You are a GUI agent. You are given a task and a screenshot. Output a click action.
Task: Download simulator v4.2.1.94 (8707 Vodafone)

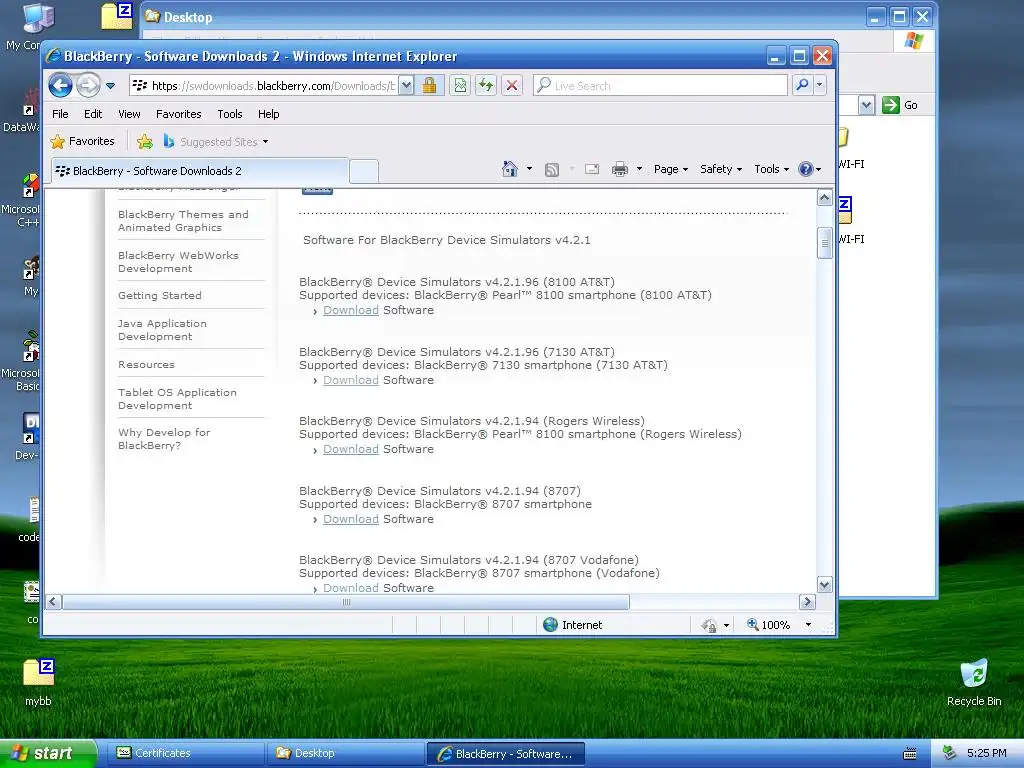tap(351, 588)
